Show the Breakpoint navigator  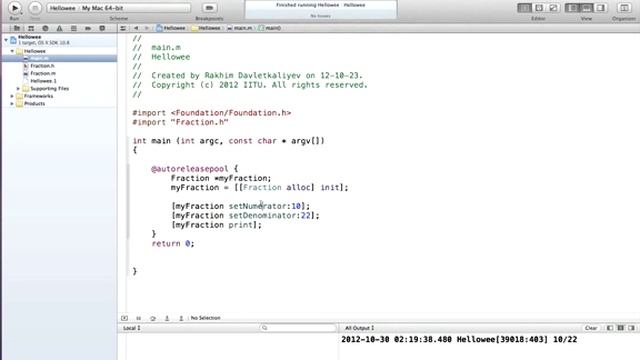click(x=88, y=28)
